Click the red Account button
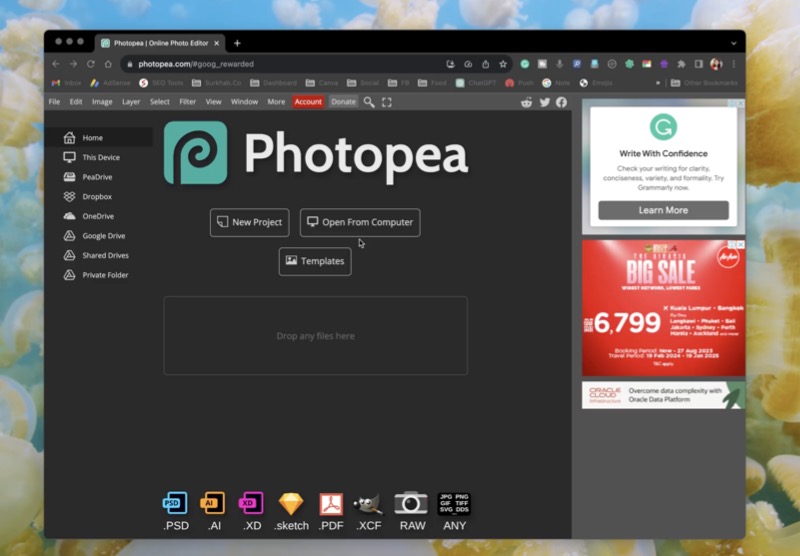800x556 pixels. (308, 102)
